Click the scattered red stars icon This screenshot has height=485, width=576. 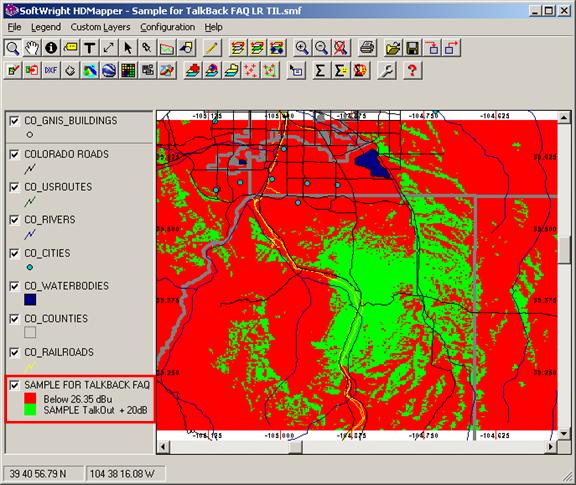coord(251,70)
